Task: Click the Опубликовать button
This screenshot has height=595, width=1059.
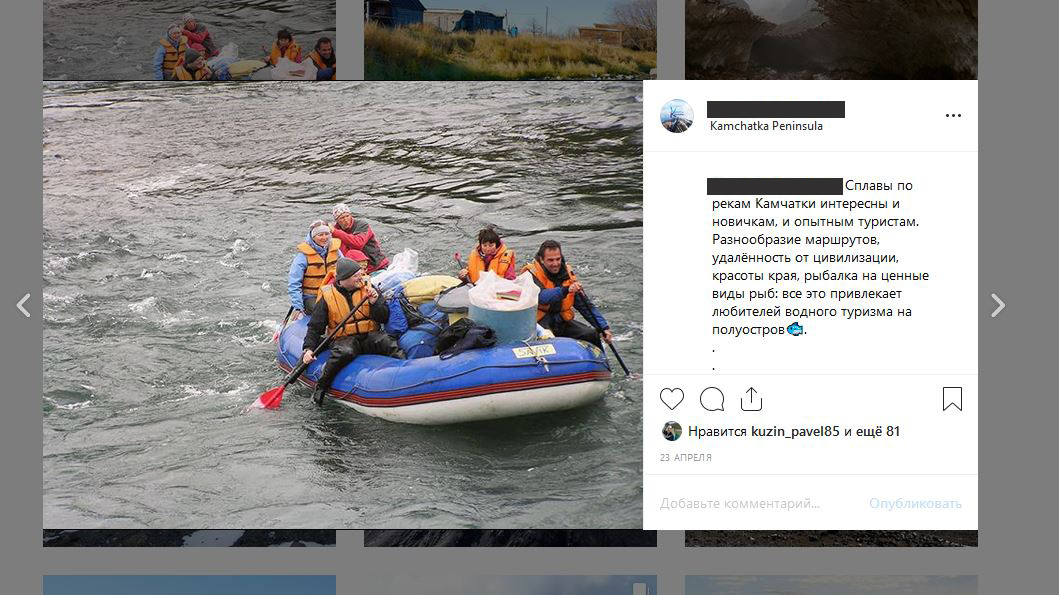Action: coord(915,503)
